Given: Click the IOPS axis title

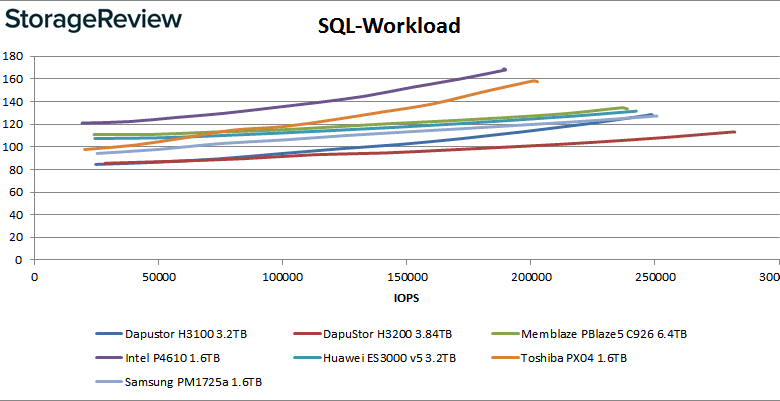Looking at the screenshot, I should coord(405,298).
